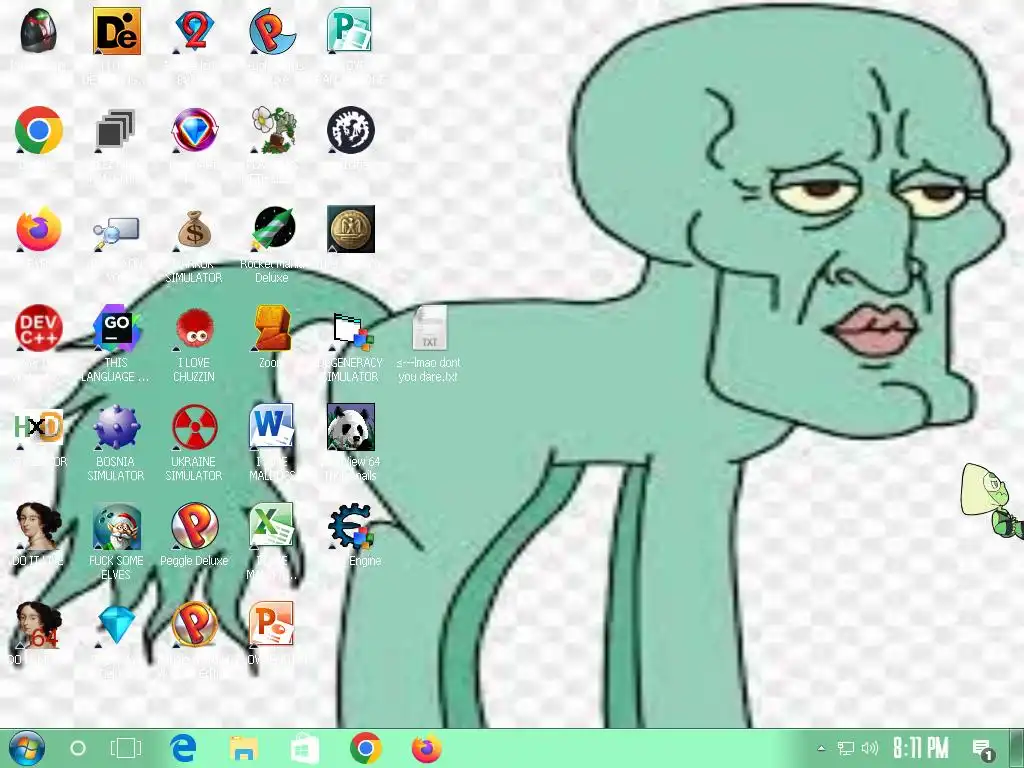Open the portrait icon with red 64

pyautogui.click(x=39, y=626)
